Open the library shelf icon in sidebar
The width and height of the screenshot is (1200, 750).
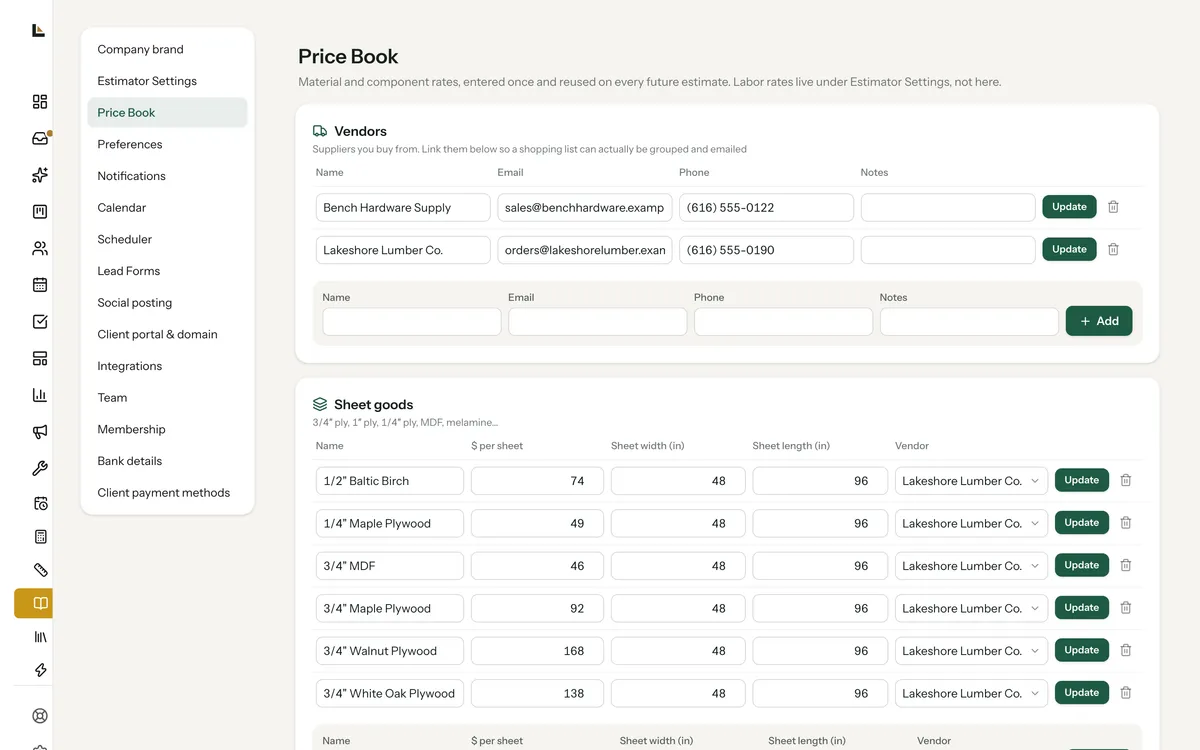pos(40,637)
